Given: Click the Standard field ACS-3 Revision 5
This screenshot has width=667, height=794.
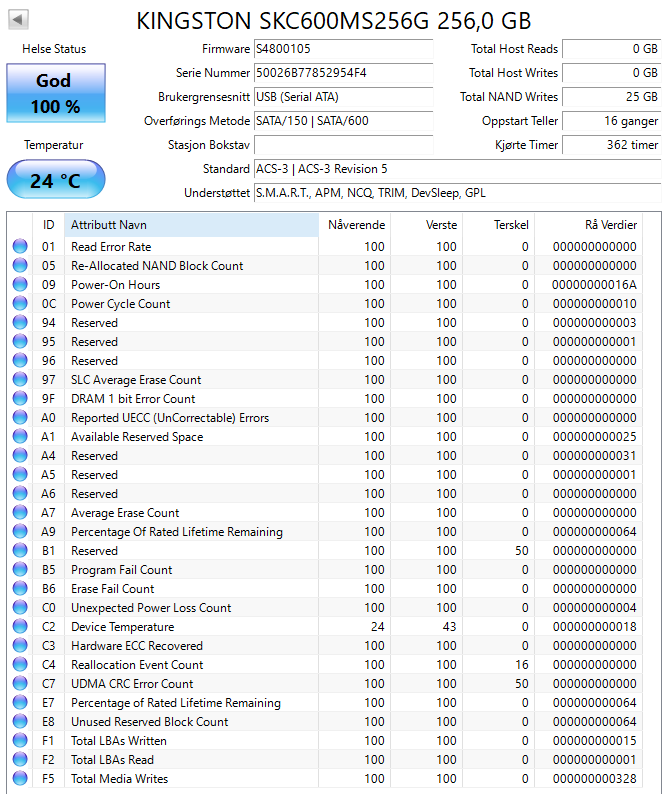Looking at the screenshot, I should point(457,169).
